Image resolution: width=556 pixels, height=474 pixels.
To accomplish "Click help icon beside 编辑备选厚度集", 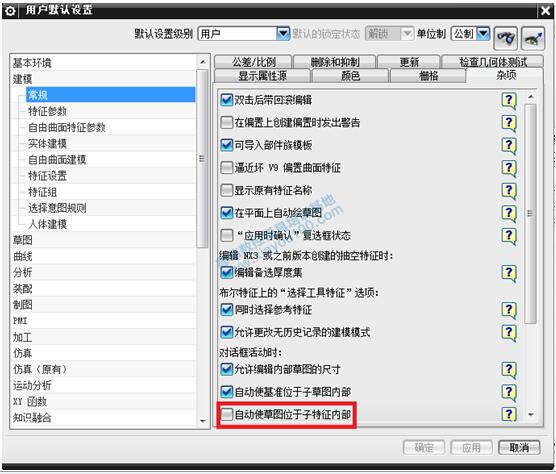I will point(509,273).
